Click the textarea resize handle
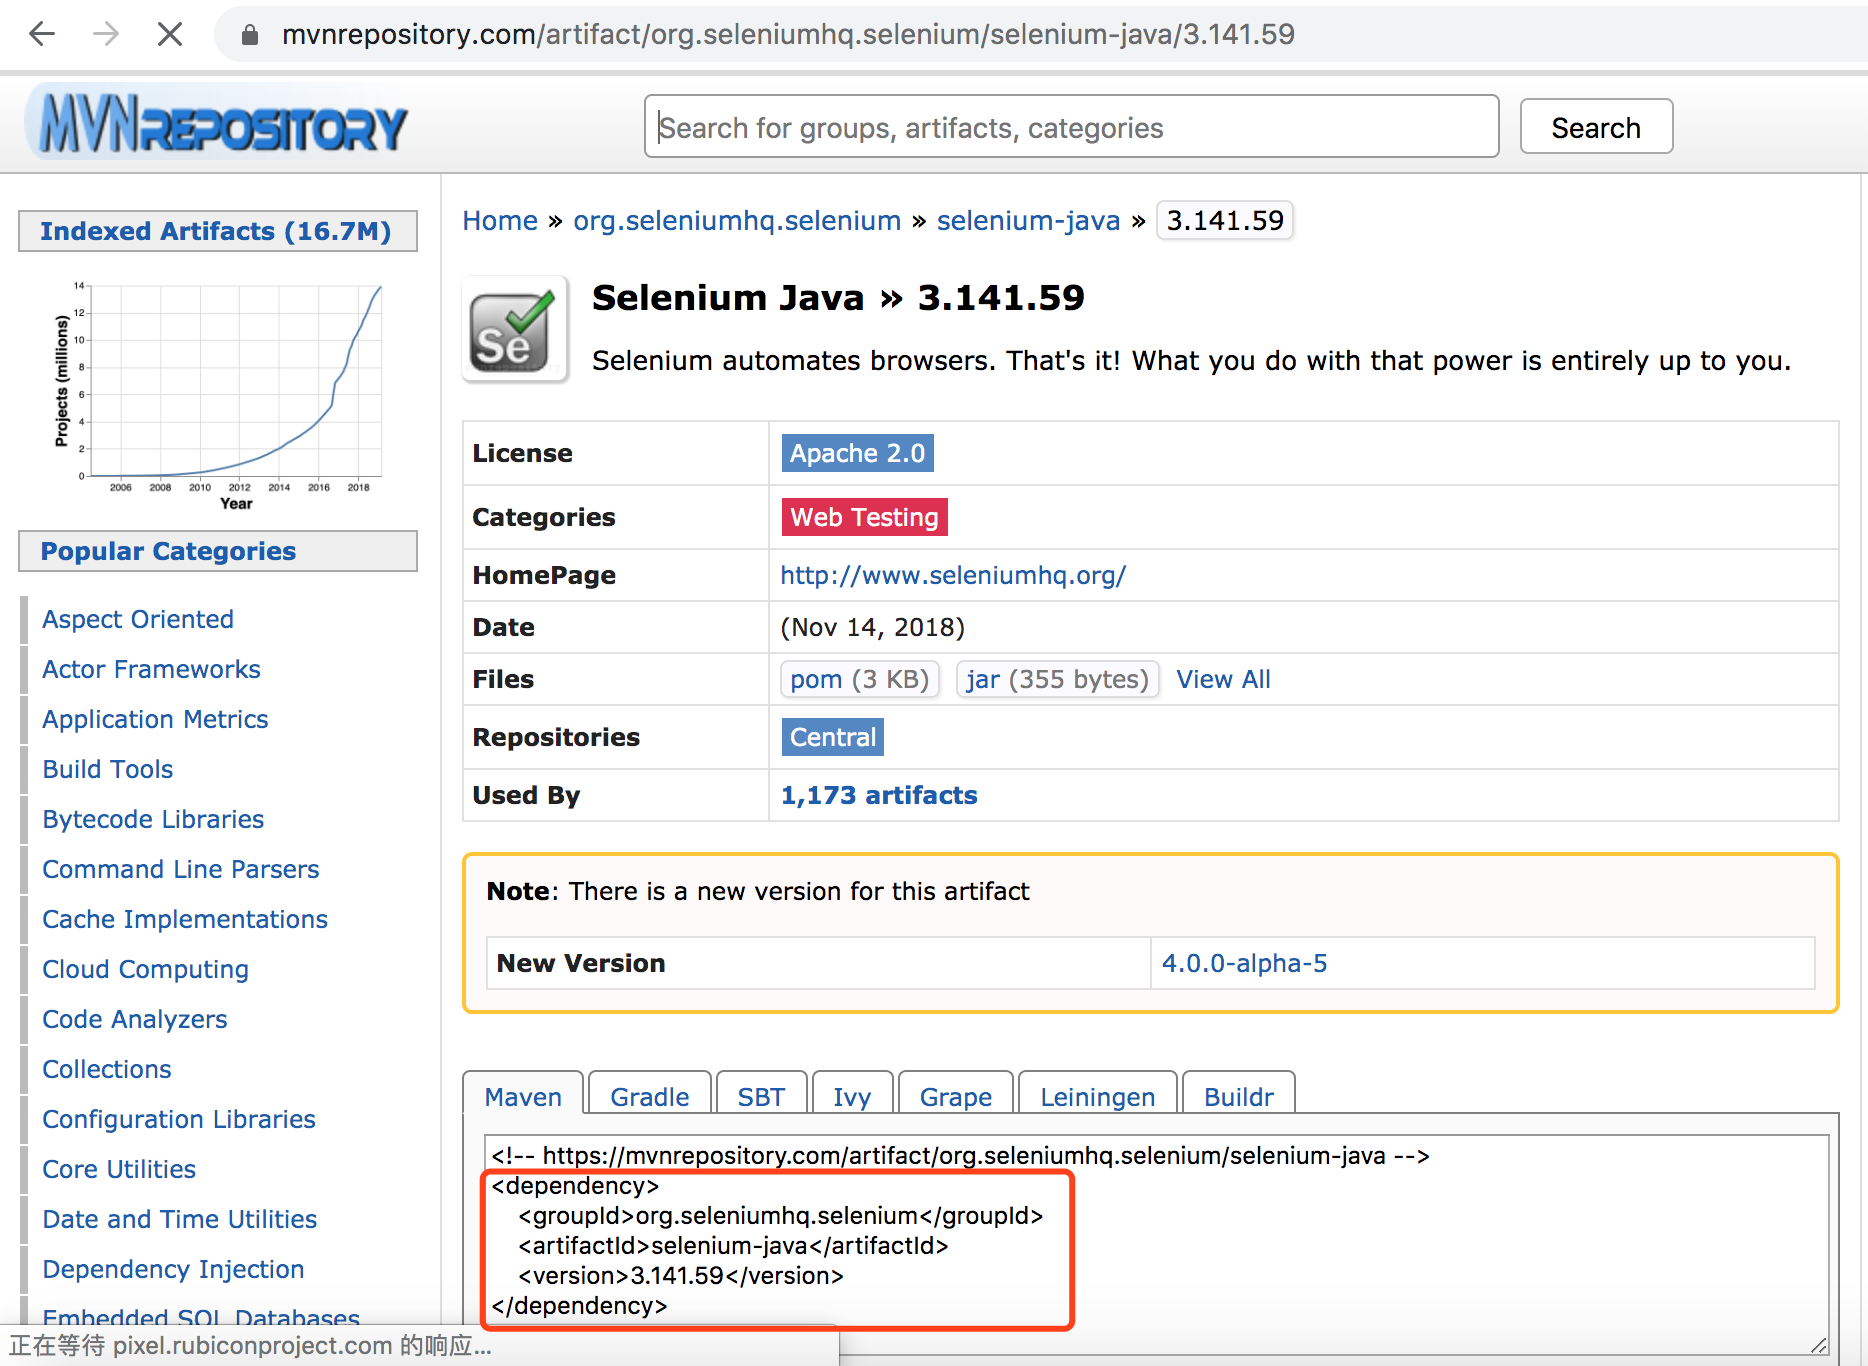 [1818, 1345]
